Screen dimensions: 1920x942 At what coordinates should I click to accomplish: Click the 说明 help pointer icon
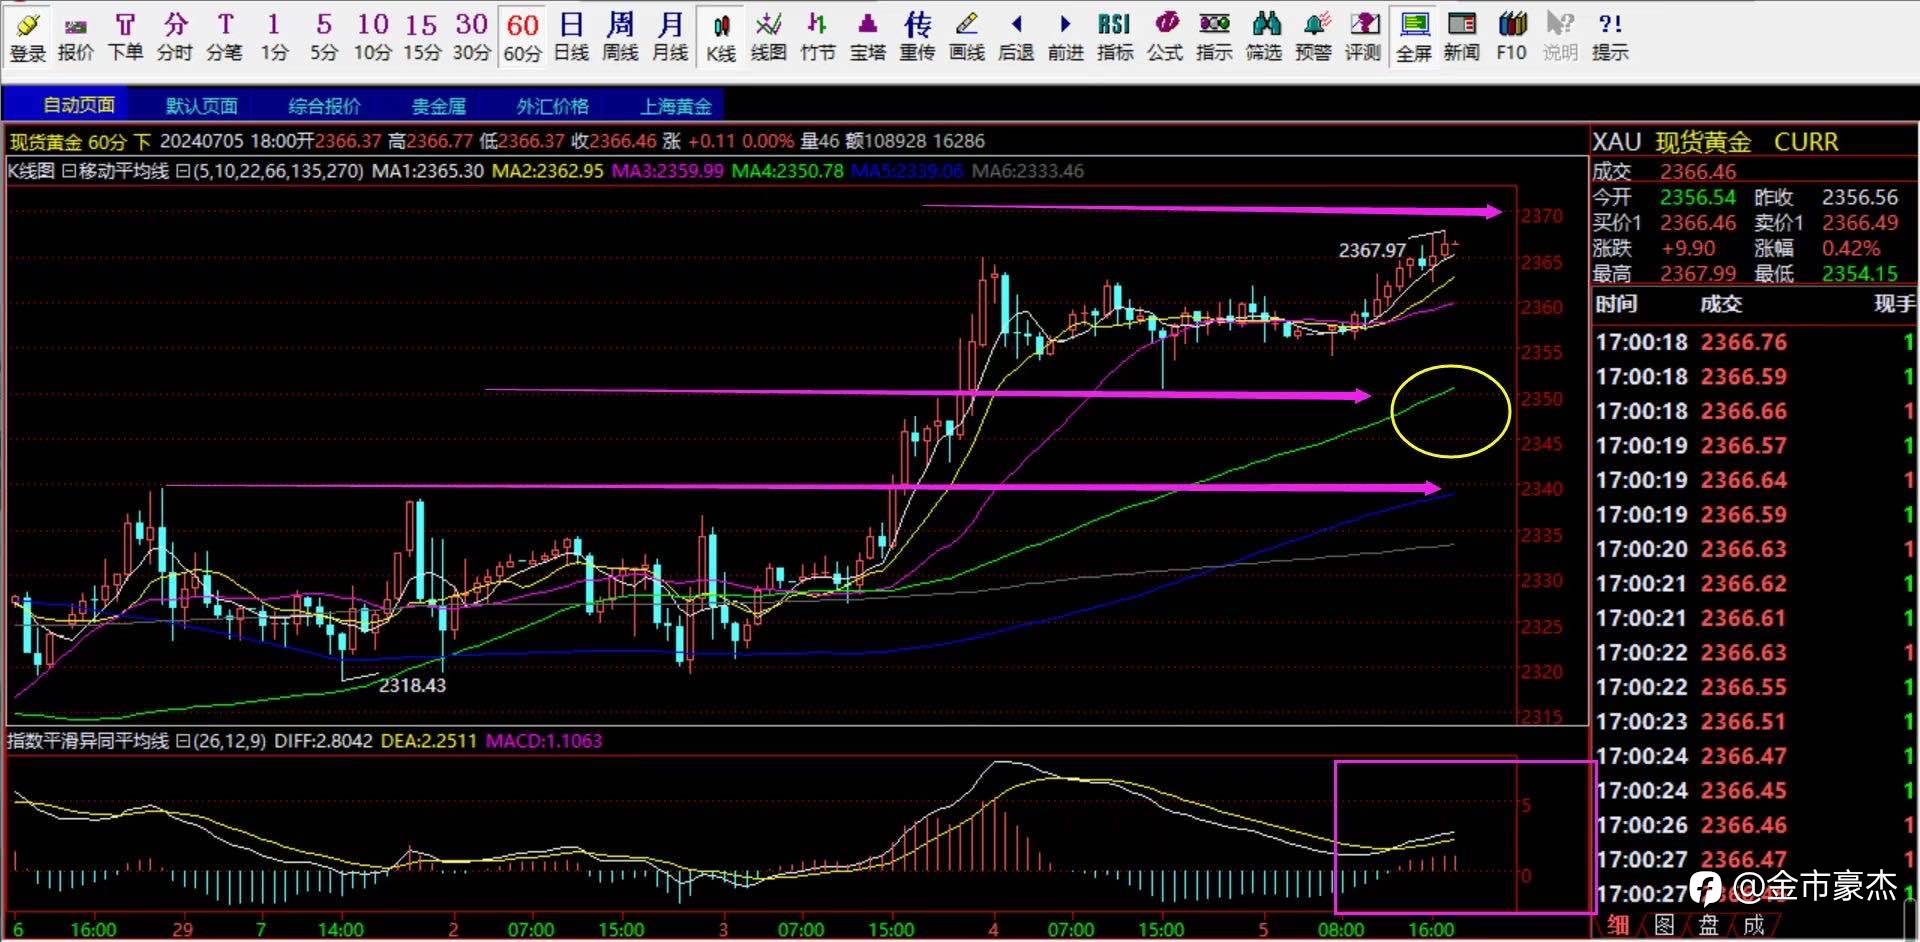(1560, 37)
